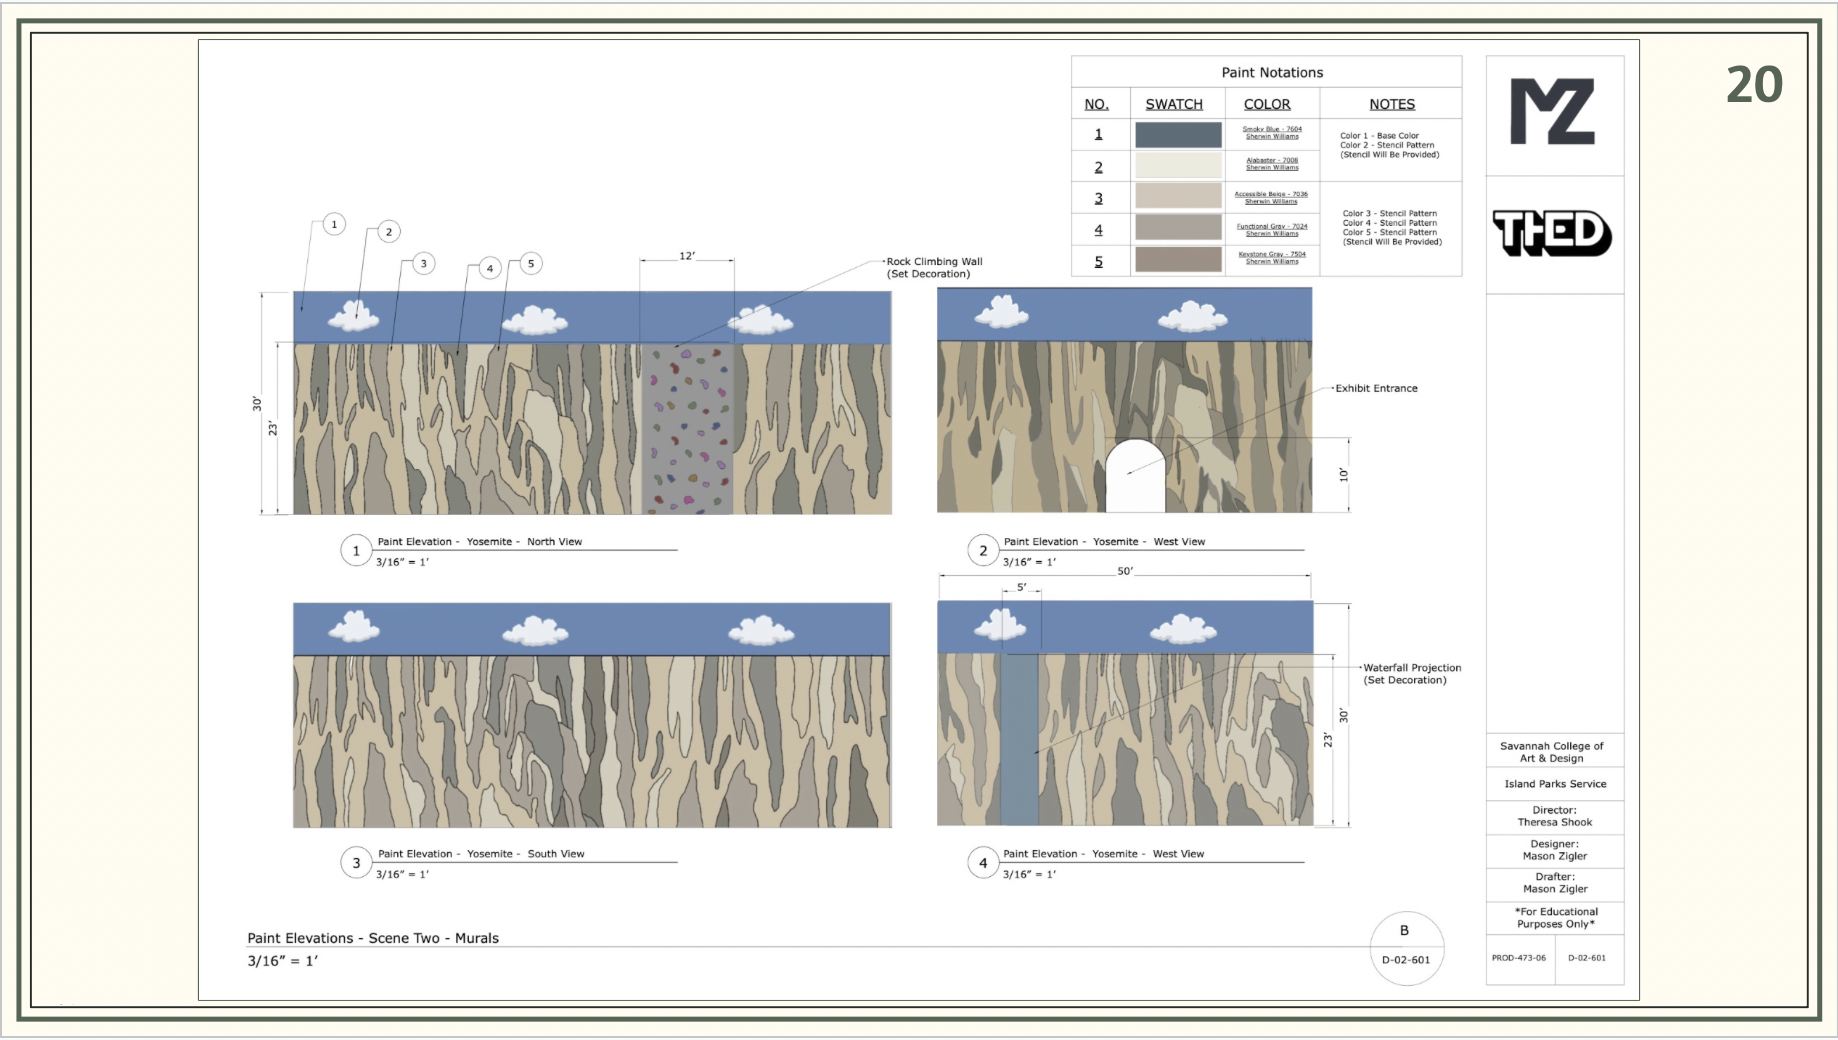The width and height of the screenshot is (1838, 1040).
Task: Click "Smoky Blue - 7604" color name
Action: point(1272,129)
